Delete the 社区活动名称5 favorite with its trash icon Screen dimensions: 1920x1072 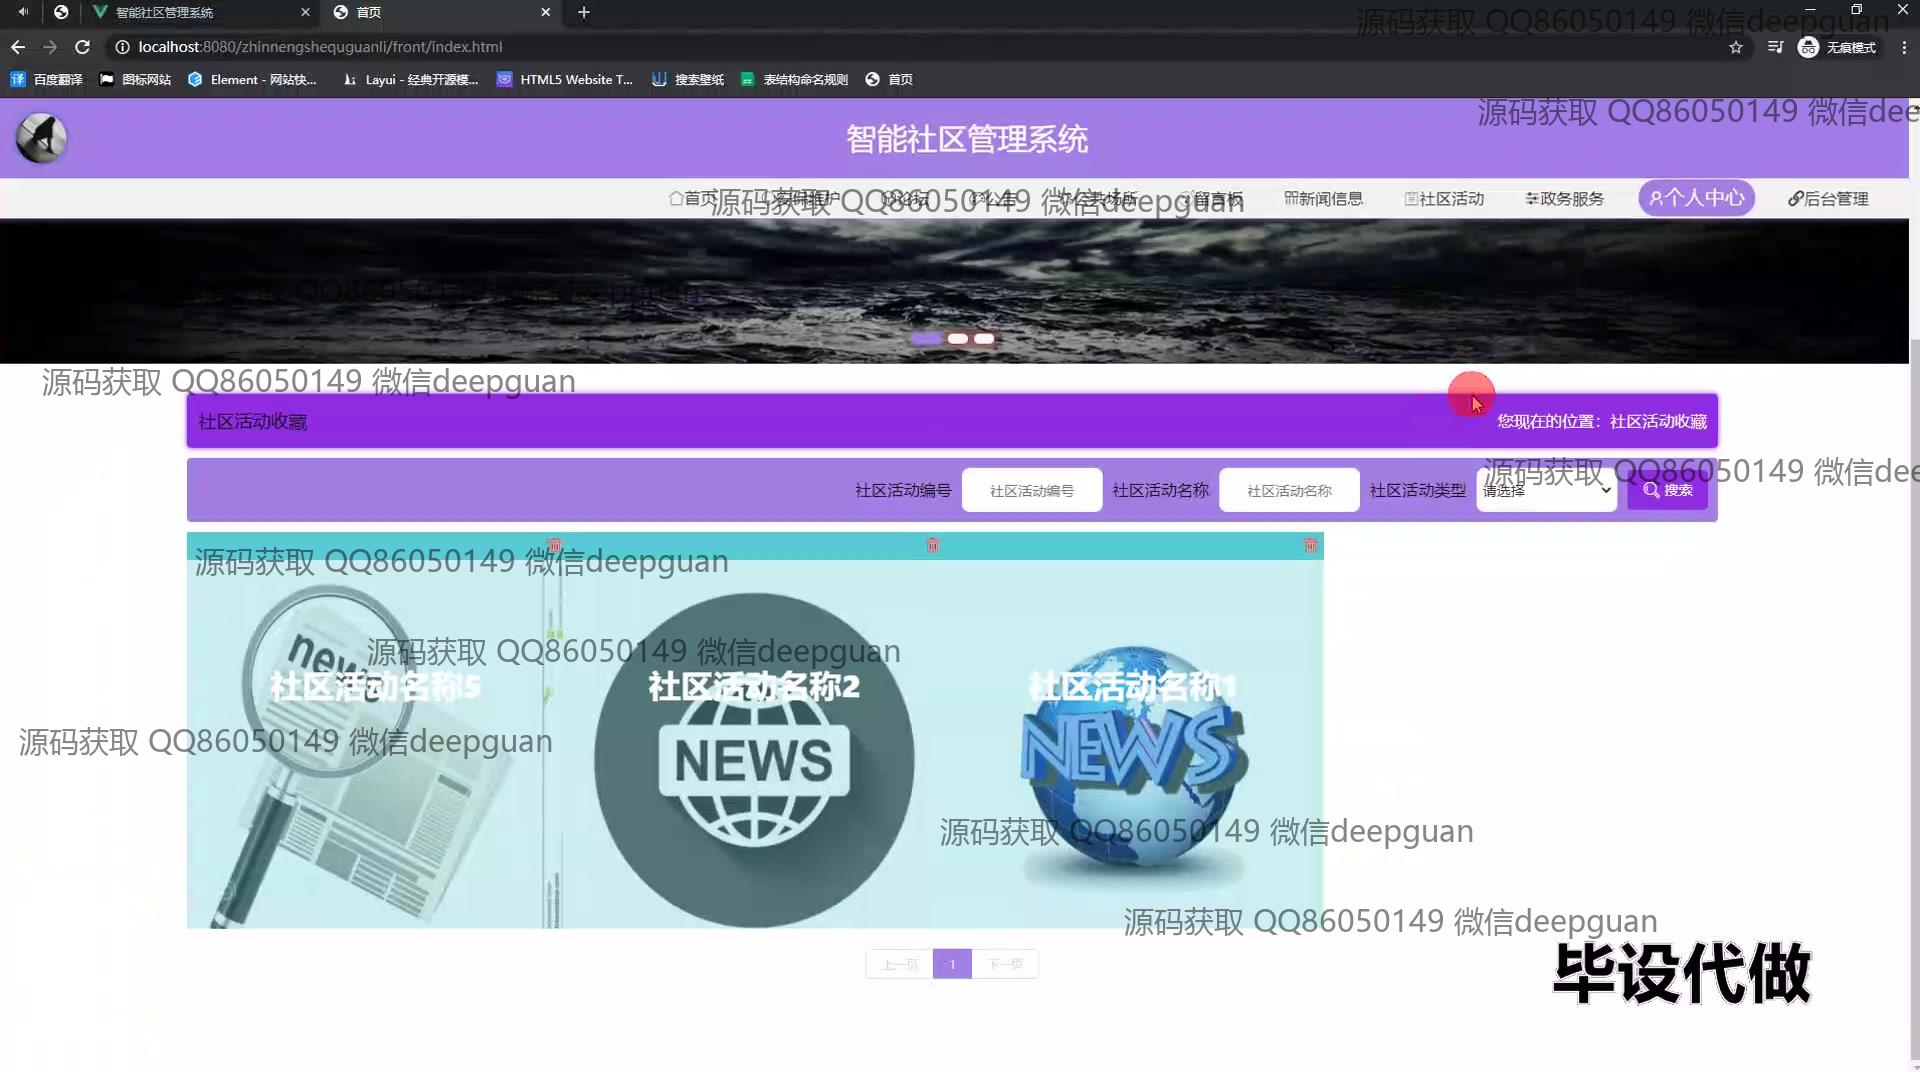554,545
